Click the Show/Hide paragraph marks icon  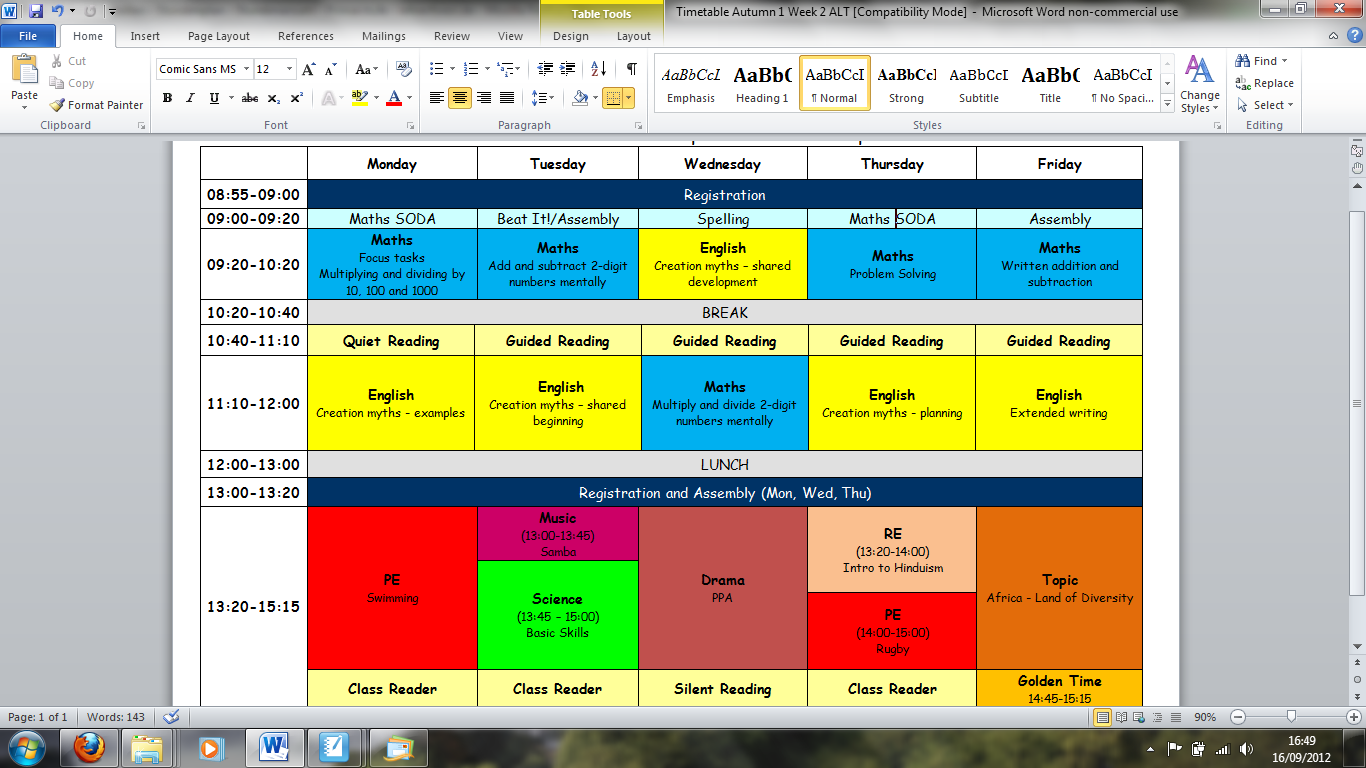(x=631, y=69)
